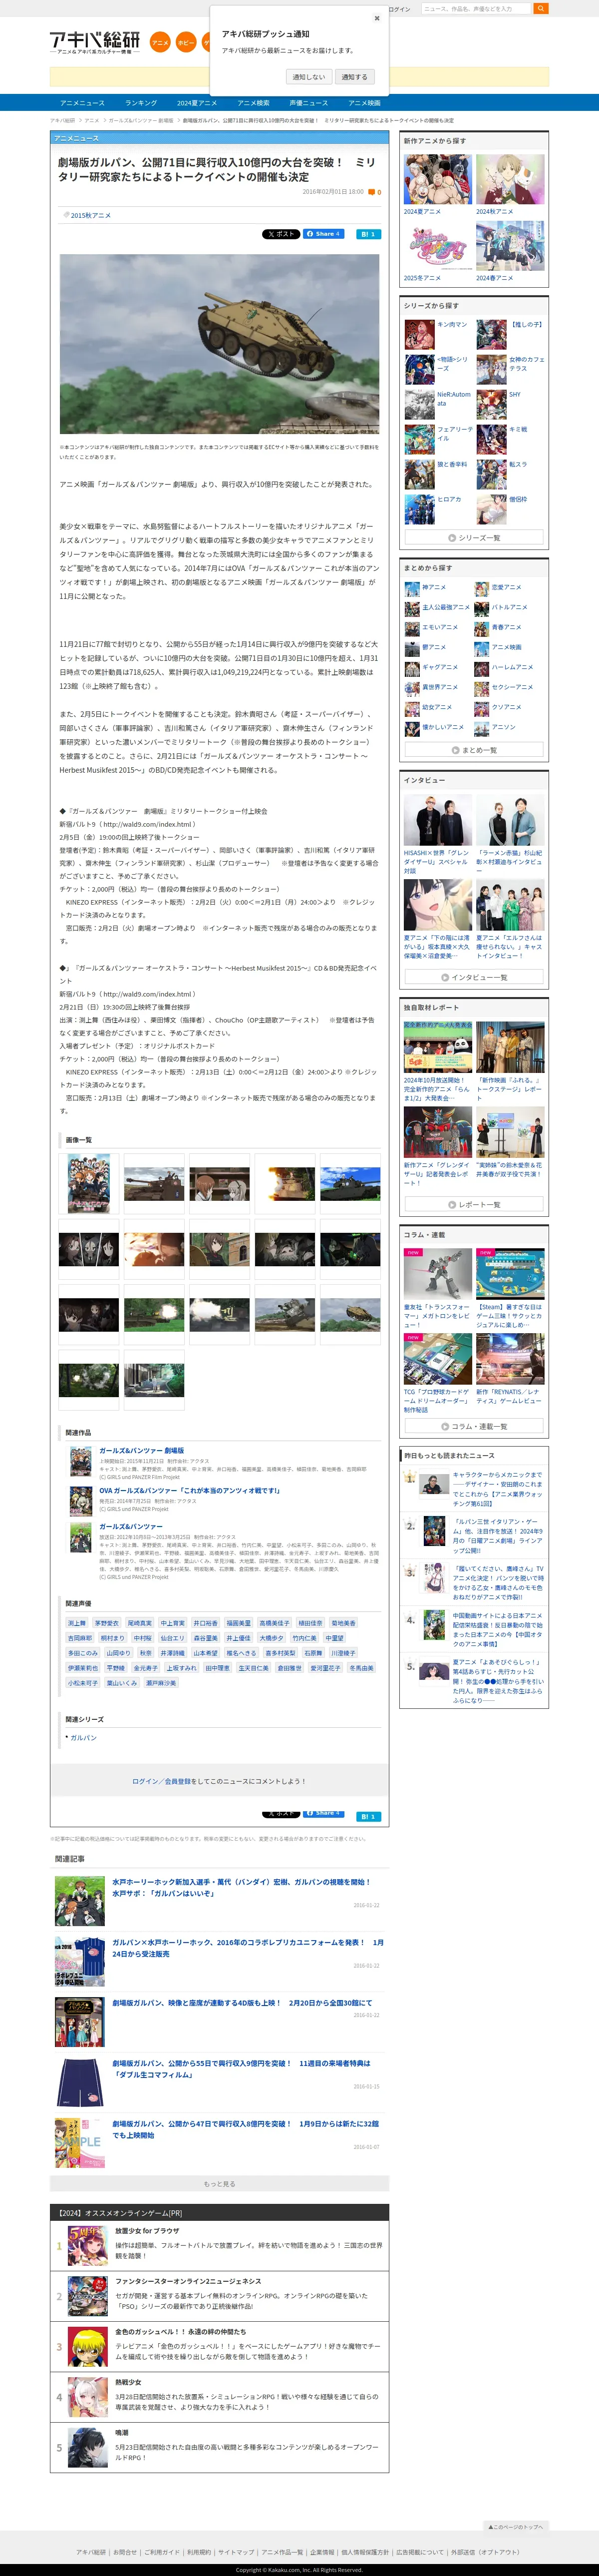
Task: Click 利用規約 in footer
Action: pyautogui.click(x=199, y=2552)
